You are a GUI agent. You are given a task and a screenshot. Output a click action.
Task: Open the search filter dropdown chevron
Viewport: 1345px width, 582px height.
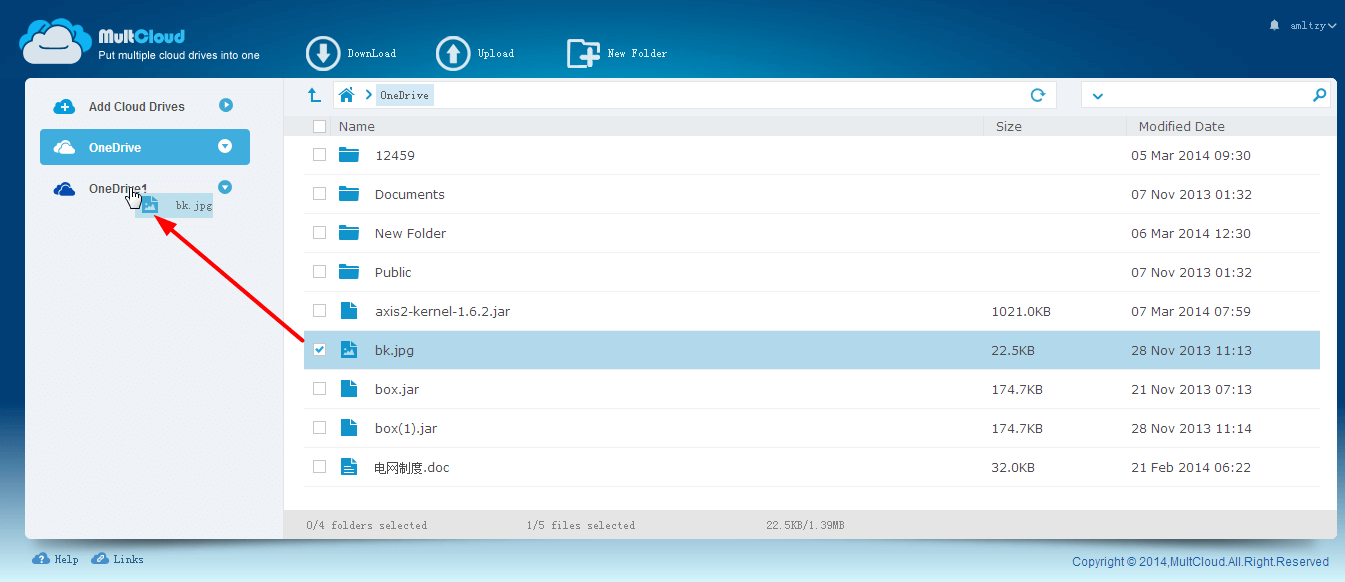(1097, 96)
